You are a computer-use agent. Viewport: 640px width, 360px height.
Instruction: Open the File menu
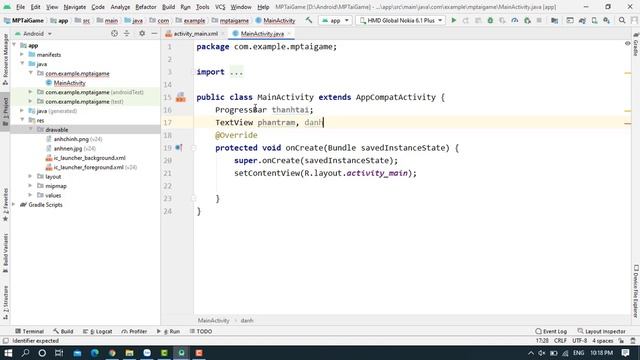[20, 7]
